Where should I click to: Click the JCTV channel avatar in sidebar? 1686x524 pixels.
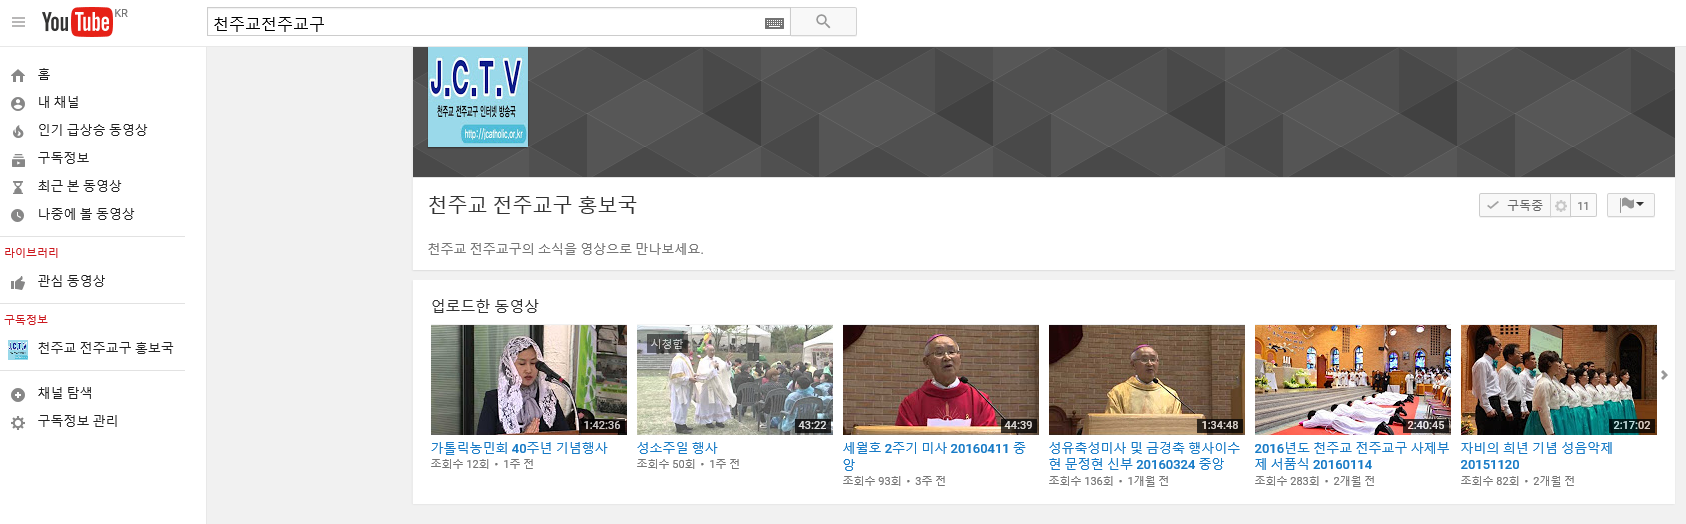coord(18,349)
